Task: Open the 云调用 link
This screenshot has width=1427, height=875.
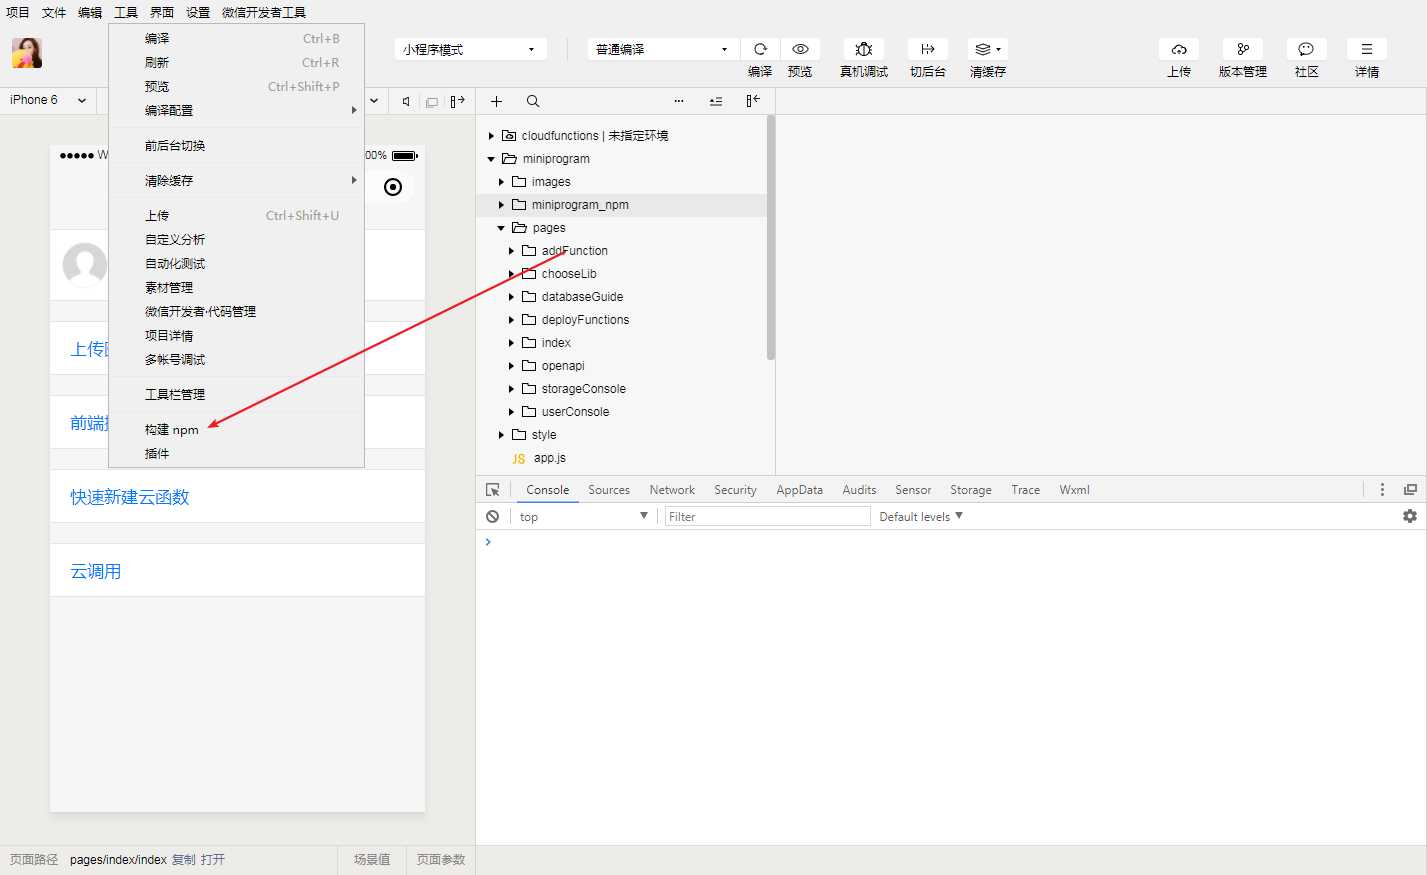Action: click(96, 571)
